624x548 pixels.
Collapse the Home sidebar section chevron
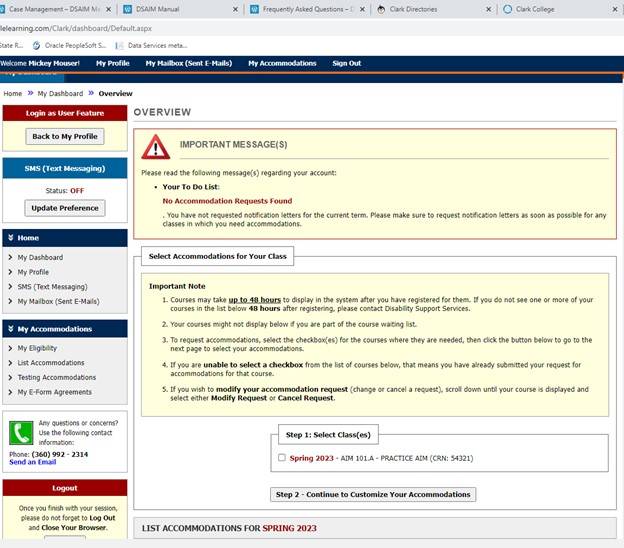pyautogui.click(x=11, y=238)
